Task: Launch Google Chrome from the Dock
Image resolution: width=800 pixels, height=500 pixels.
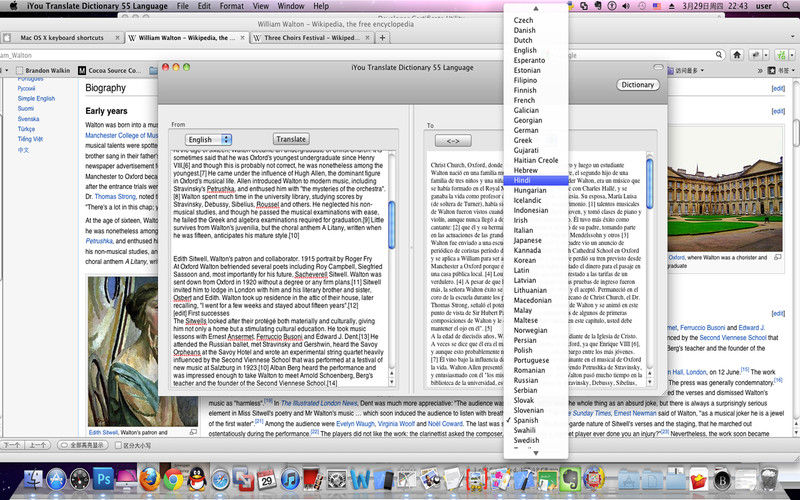Action: 173,480
